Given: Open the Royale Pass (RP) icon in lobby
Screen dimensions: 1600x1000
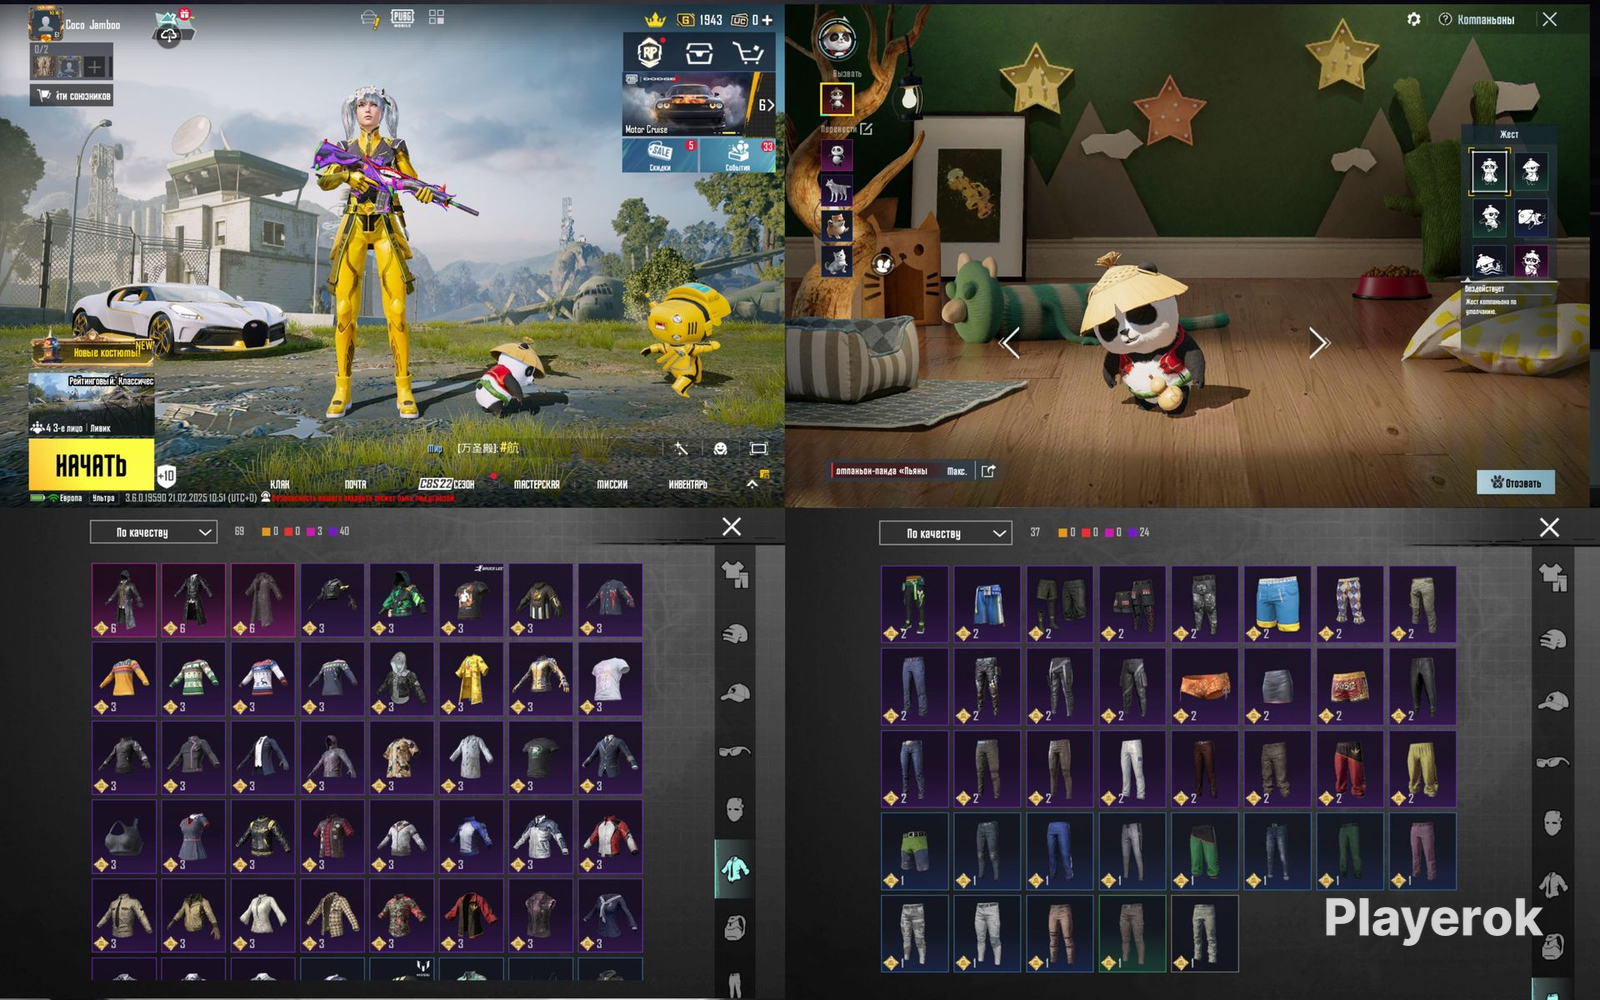Looking at the screenshot, I should 651,52.
